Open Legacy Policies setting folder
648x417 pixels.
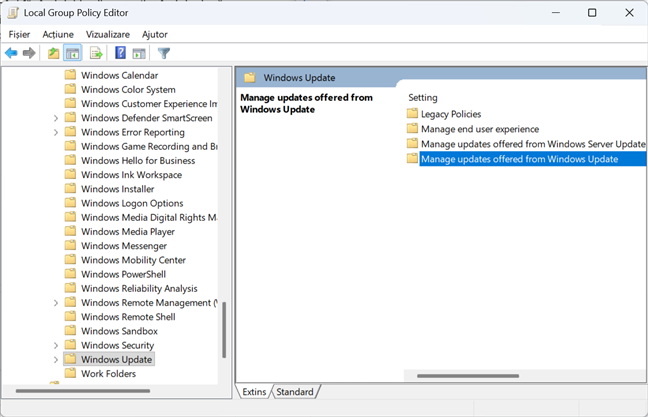(451, 114)
